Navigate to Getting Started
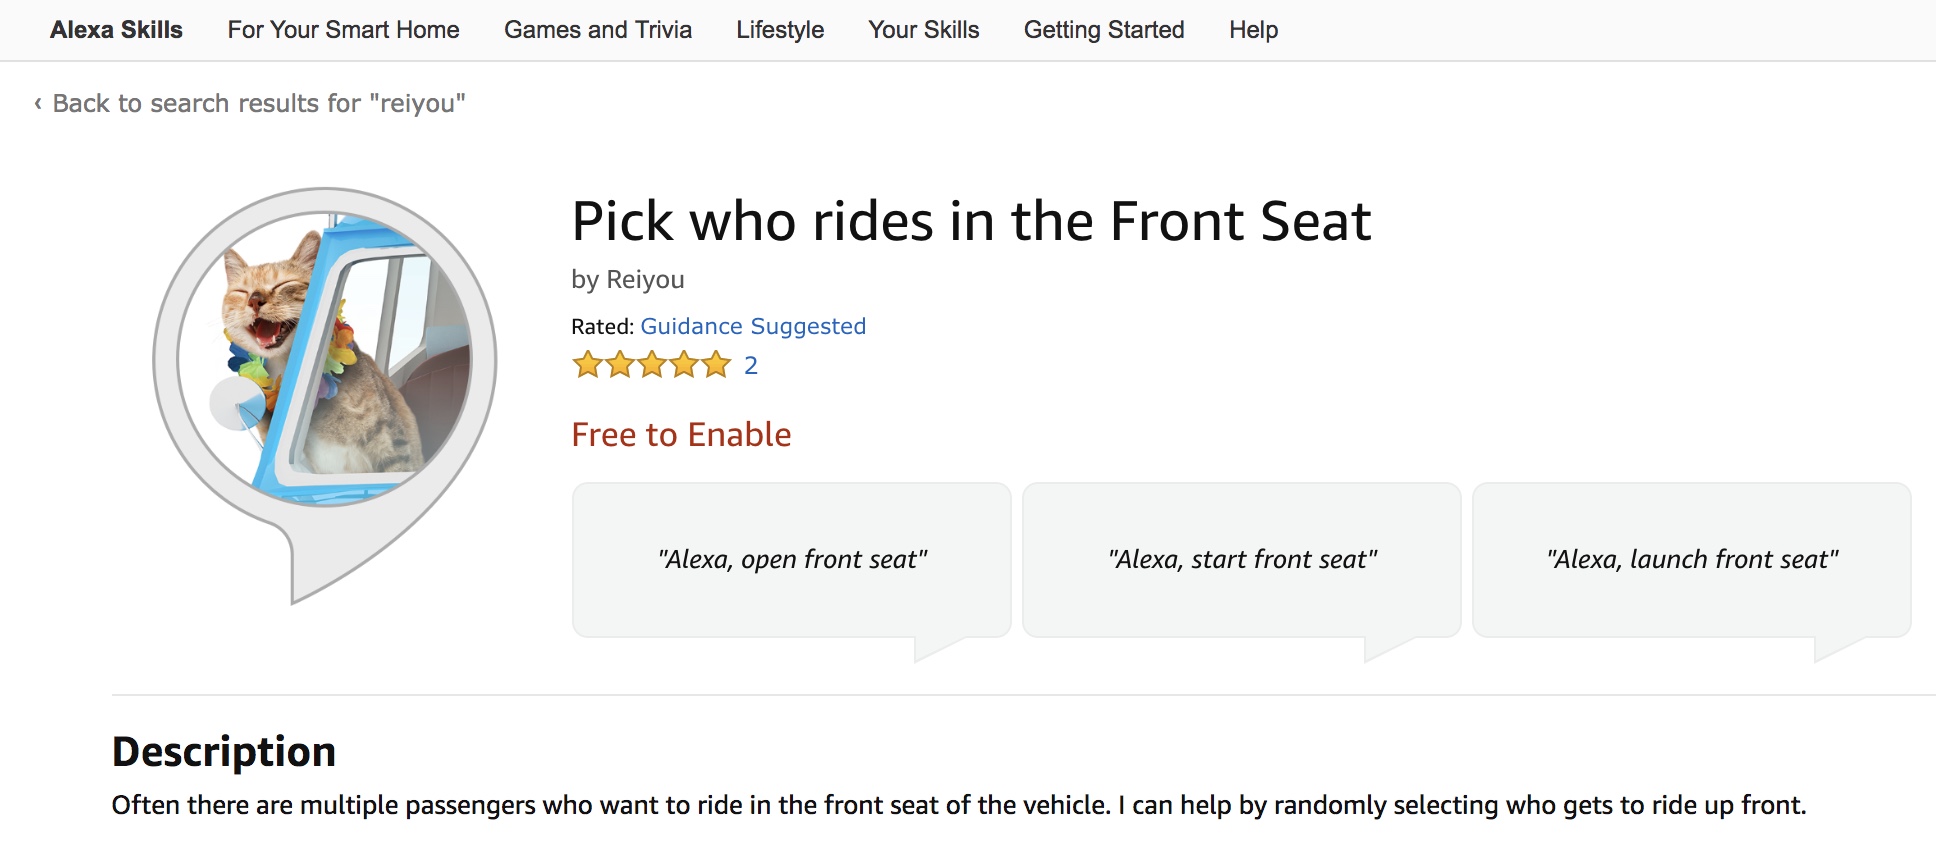The width and height of the screenshot is (1936, 842). point(1103,30)
